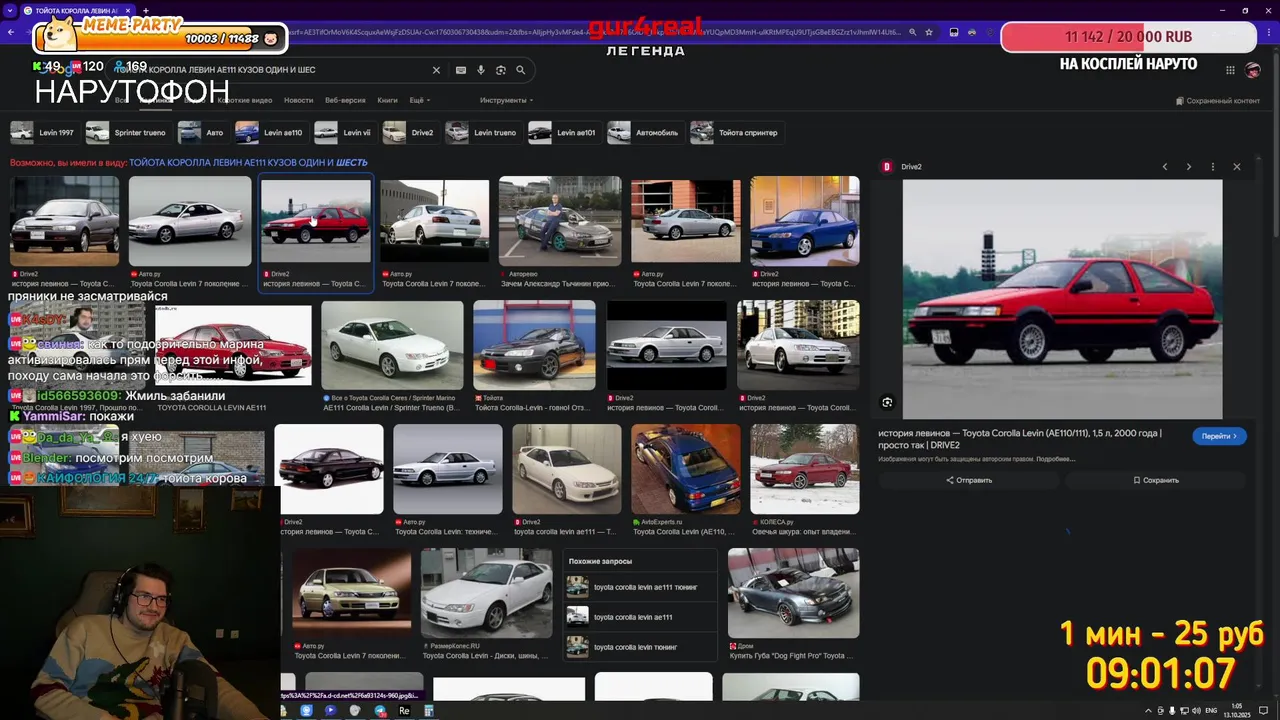Open the preview title история левинов link

pyautogui.click(x=1020, y=439)
